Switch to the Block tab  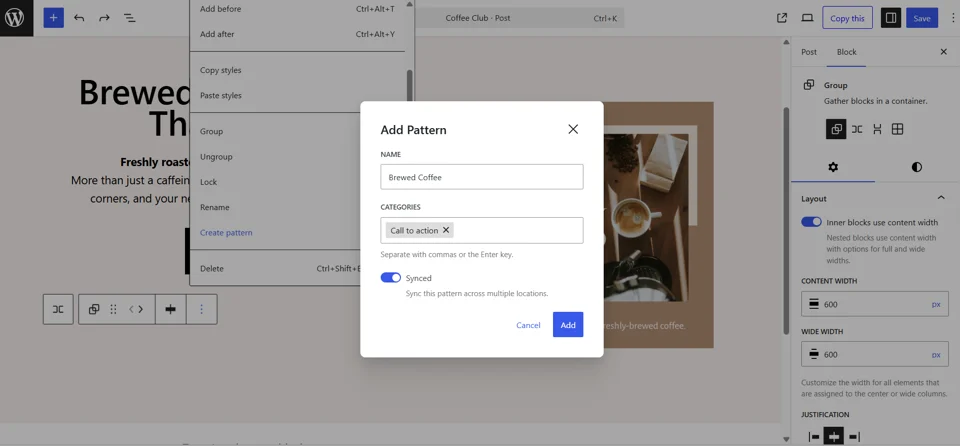[847, 52]
